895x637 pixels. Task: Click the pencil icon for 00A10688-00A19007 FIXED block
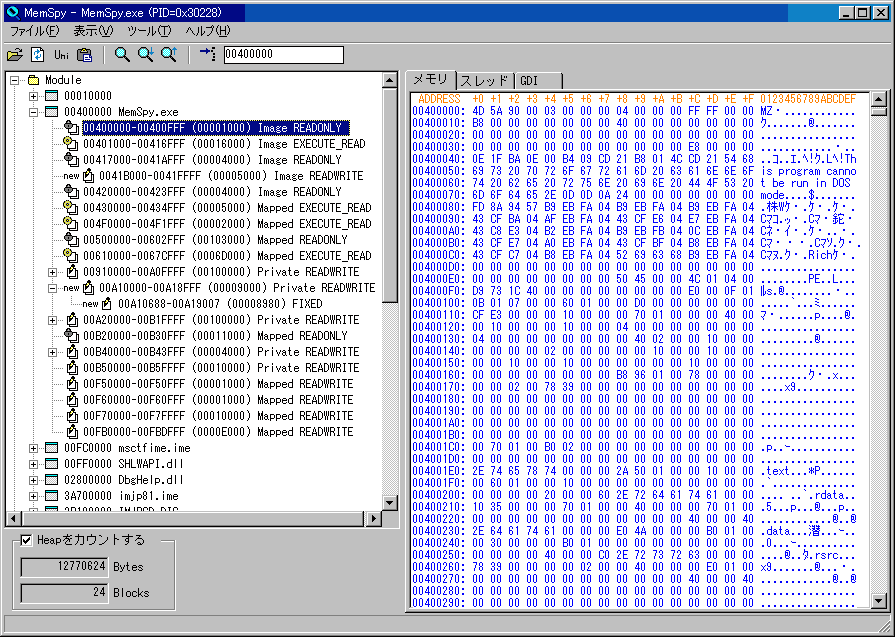107,303
